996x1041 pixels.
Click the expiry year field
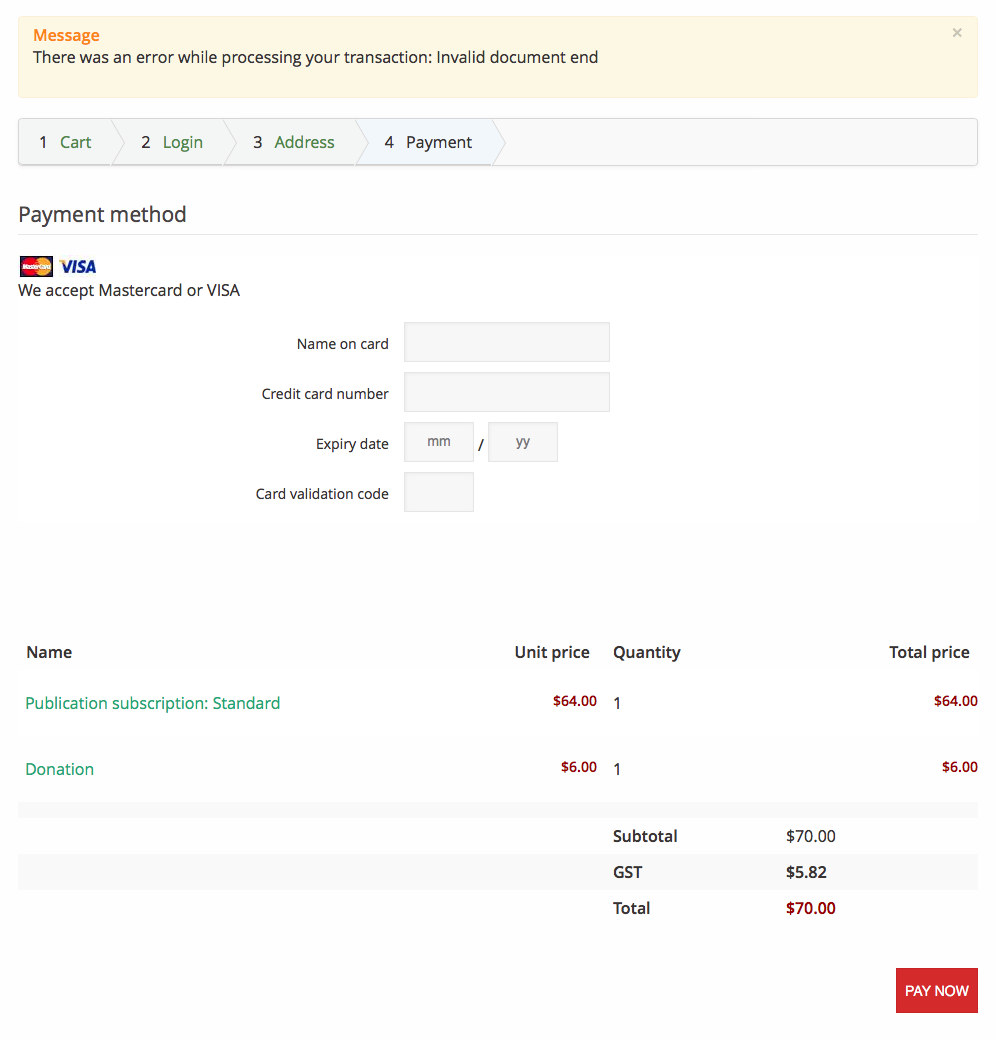point(523,442)
